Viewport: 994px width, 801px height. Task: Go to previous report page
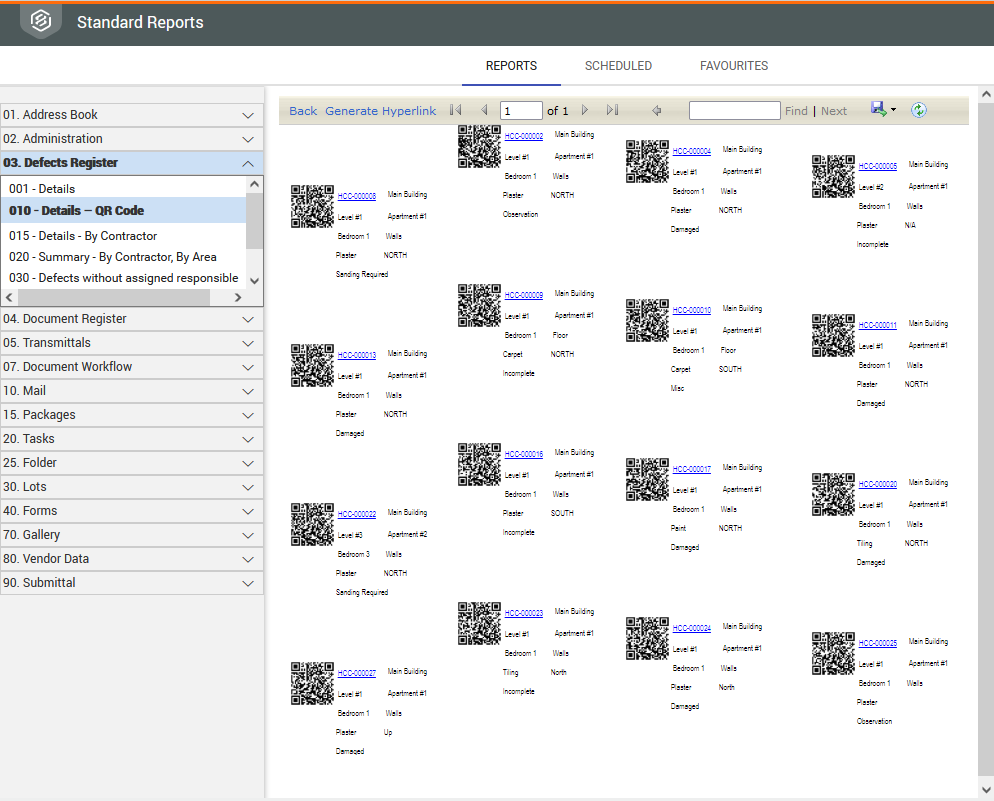[x=484, y=111]
